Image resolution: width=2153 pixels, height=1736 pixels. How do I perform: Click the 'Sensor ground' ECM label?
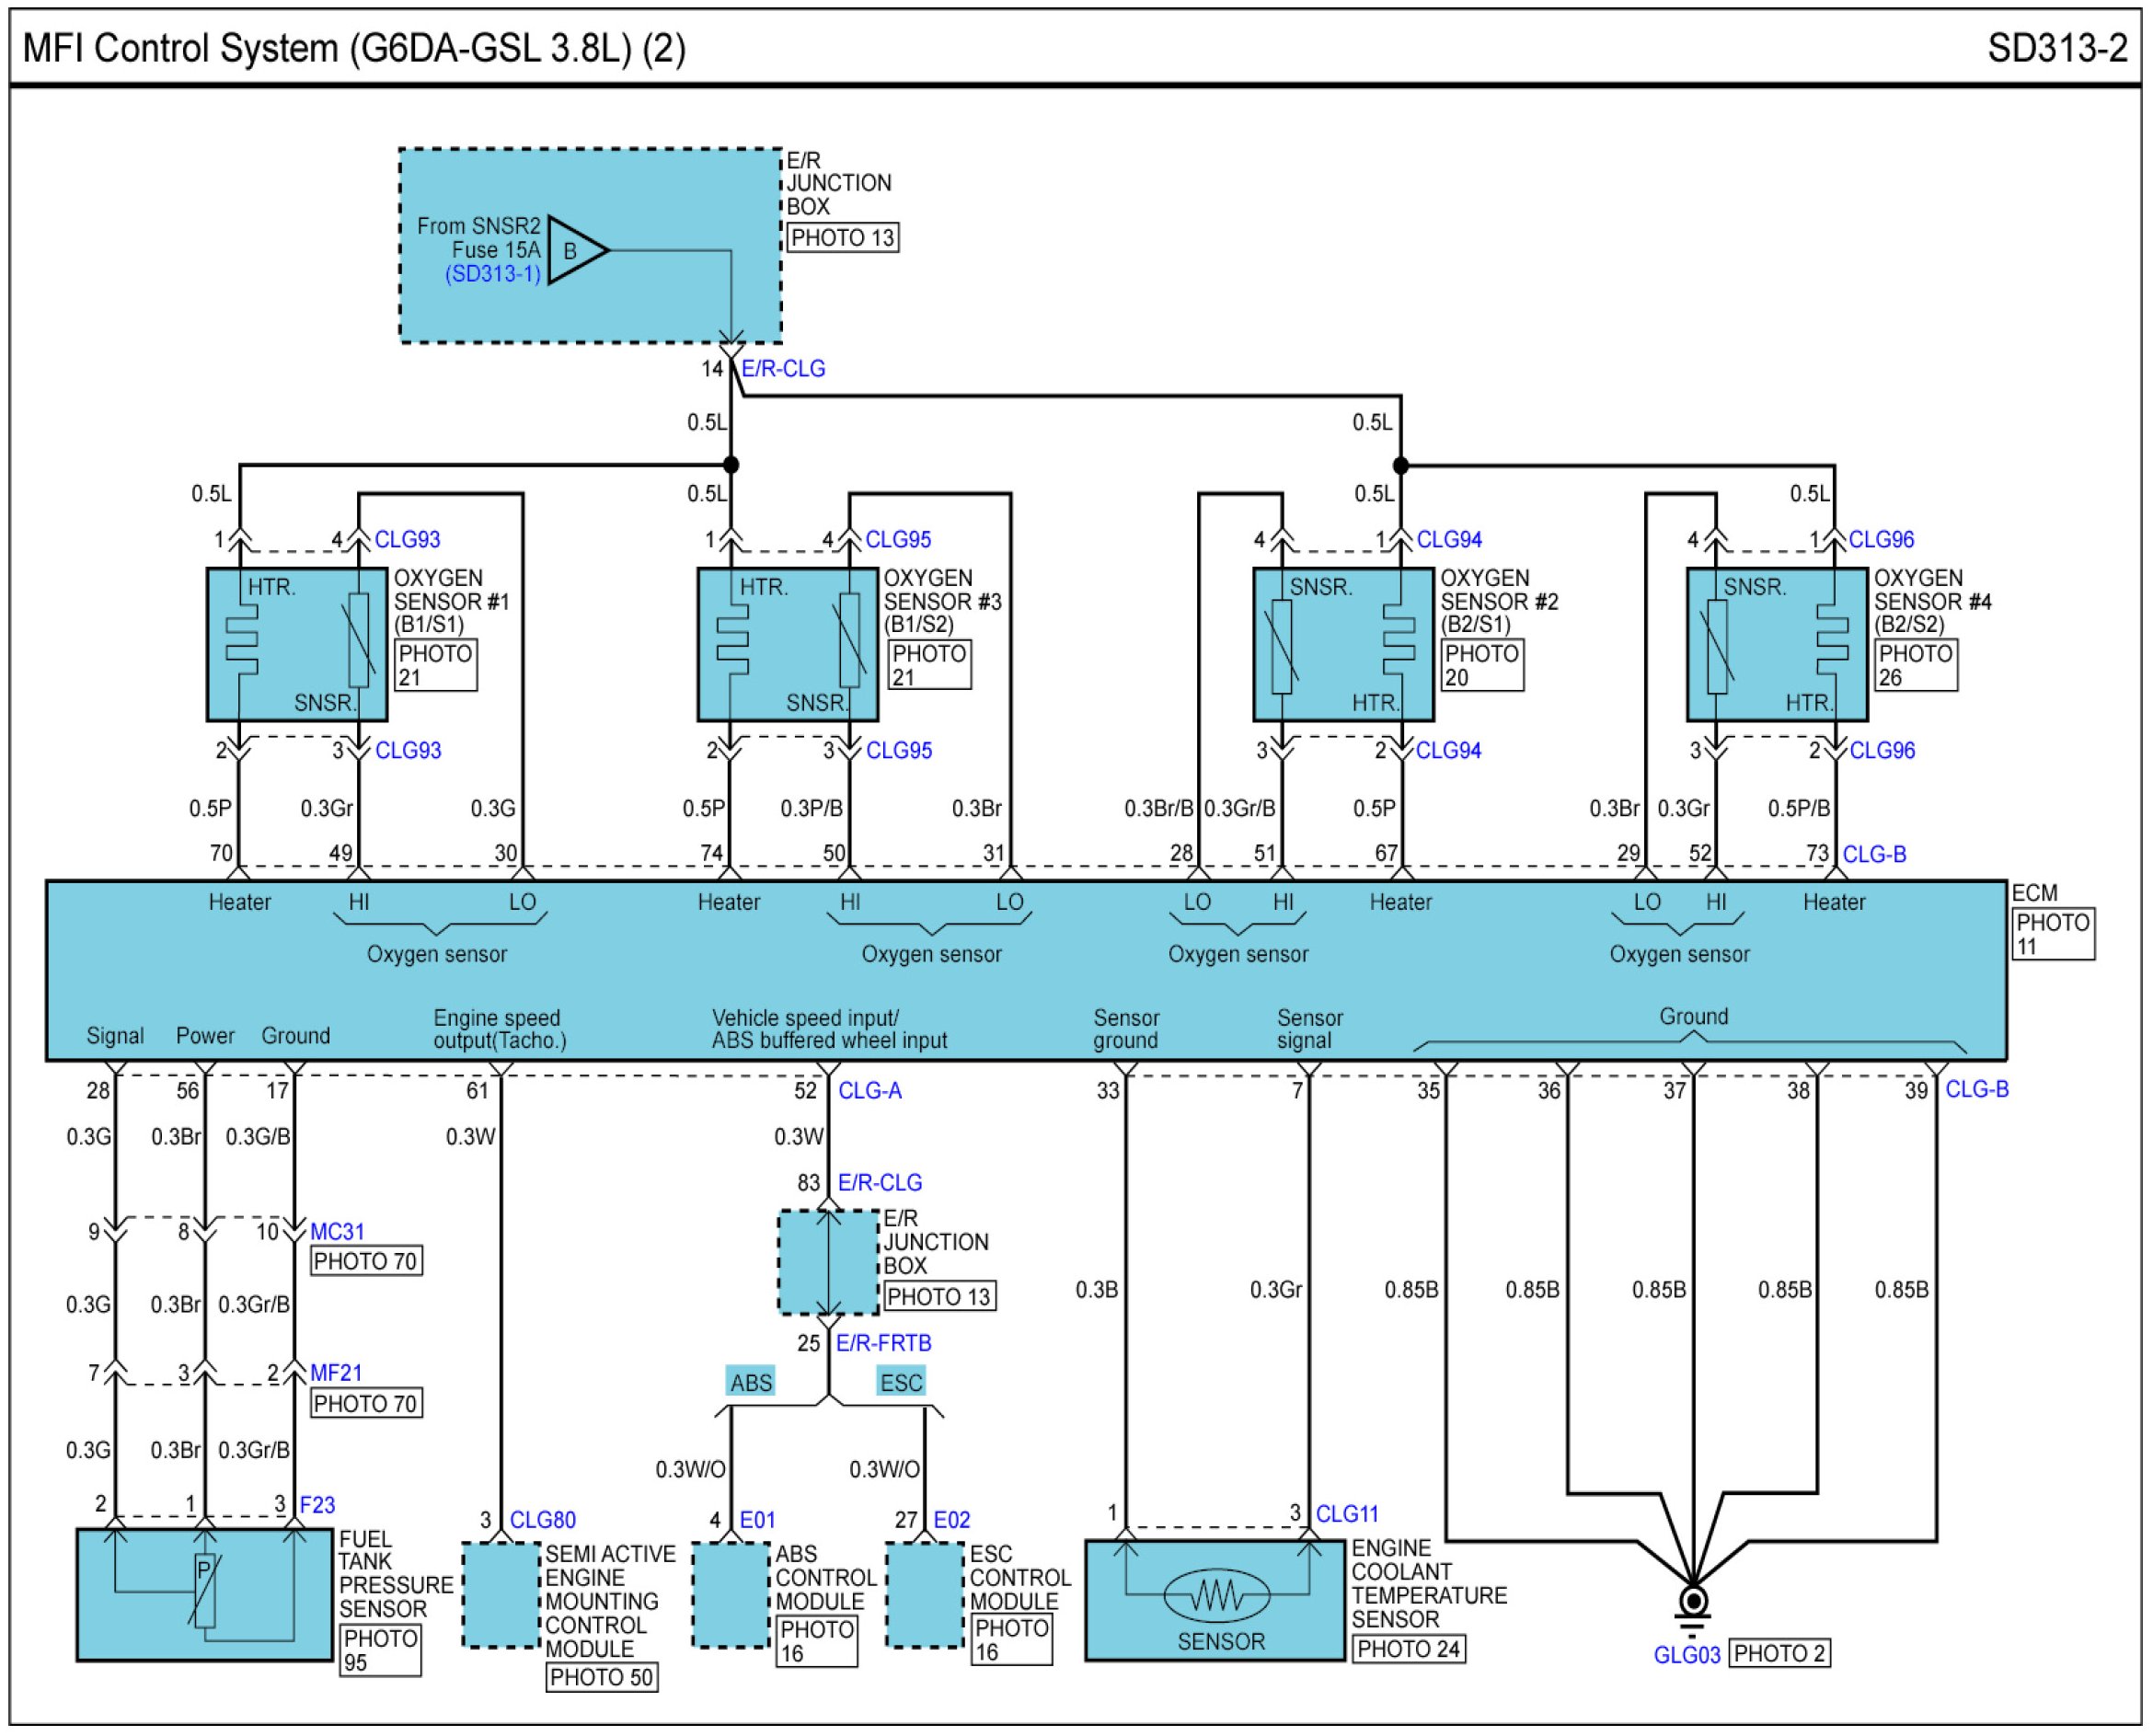[1126, 1031]
